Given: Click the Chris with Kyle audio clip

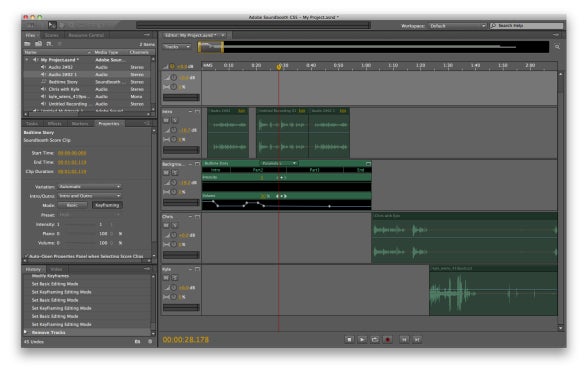Looking at the screenshot, I should click(465, 238).
